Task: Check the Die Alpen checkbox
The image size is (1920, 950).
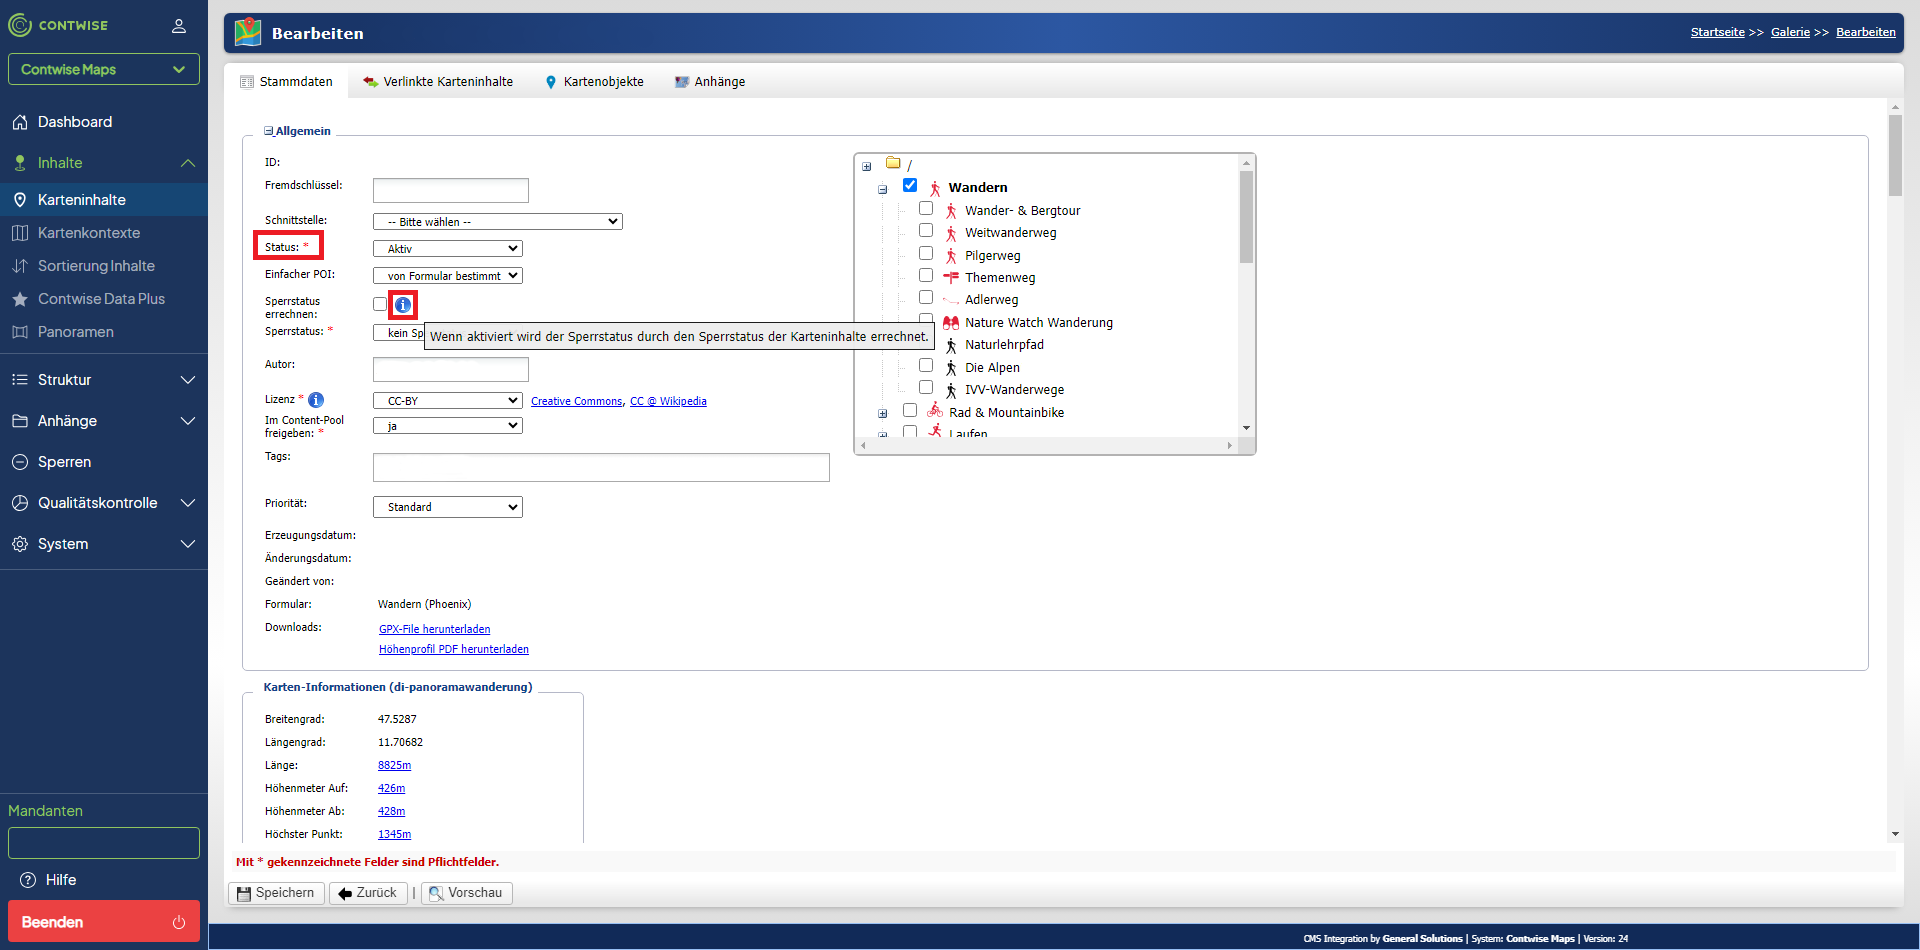Action: coord(926,365)
